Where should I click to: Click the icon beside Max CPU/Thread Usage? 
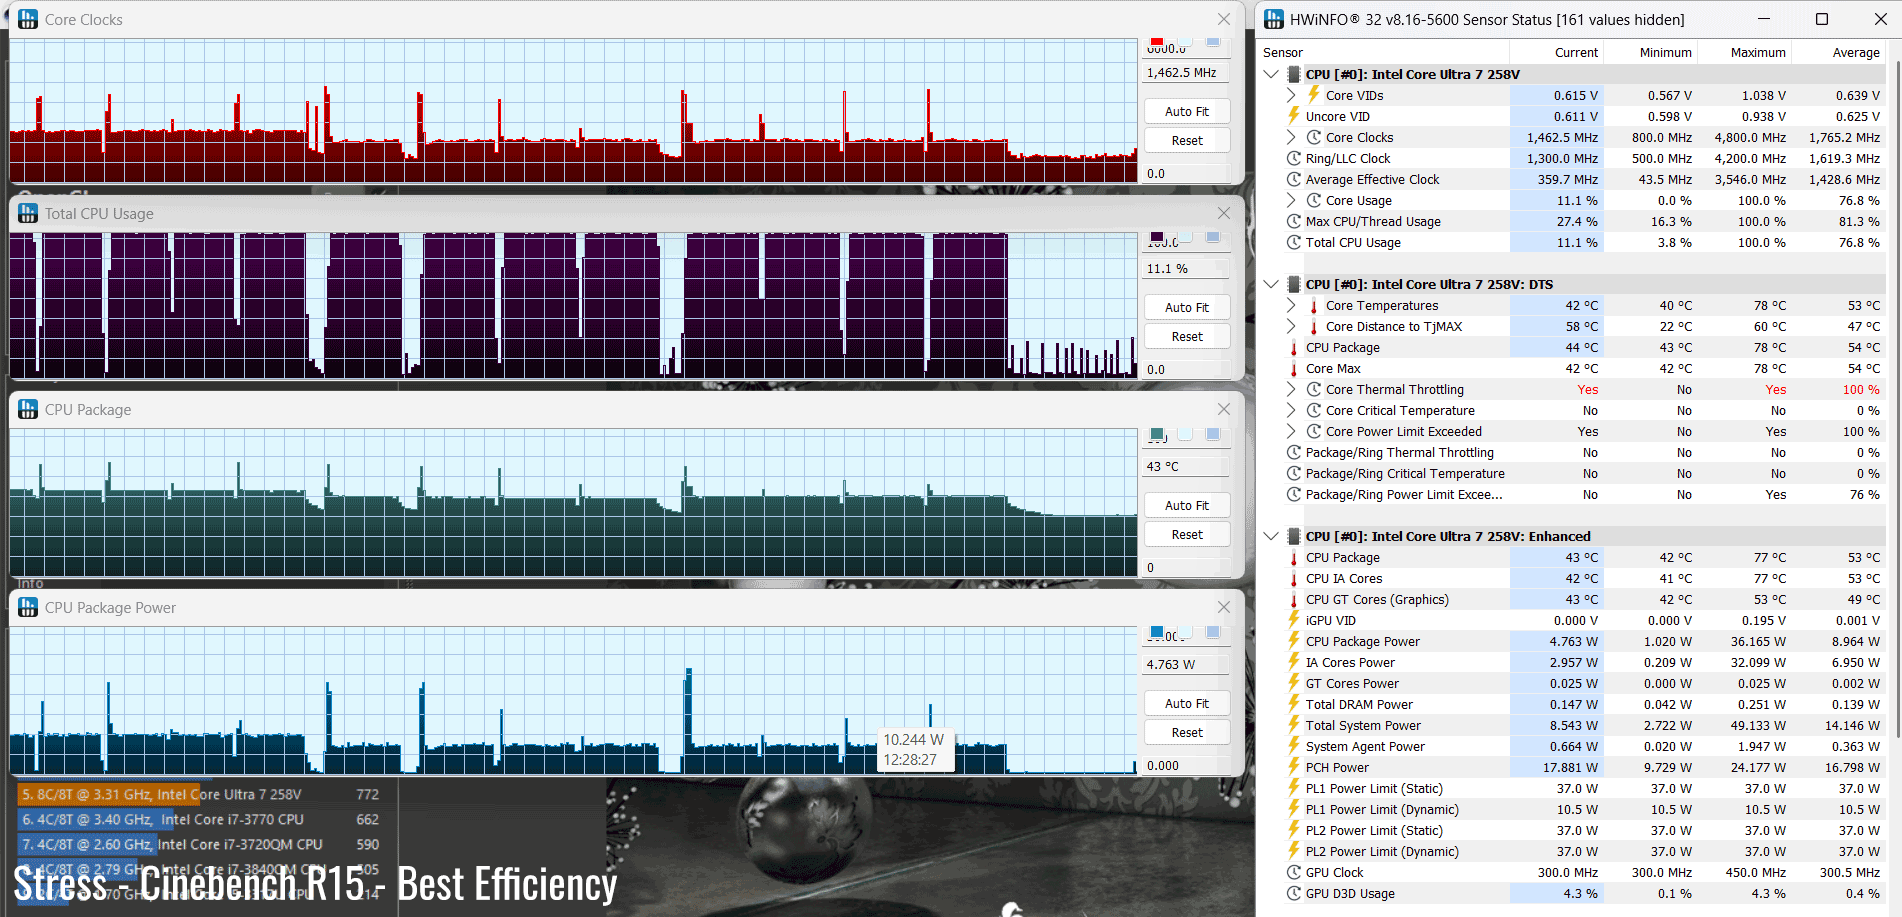pos(1294,221)
